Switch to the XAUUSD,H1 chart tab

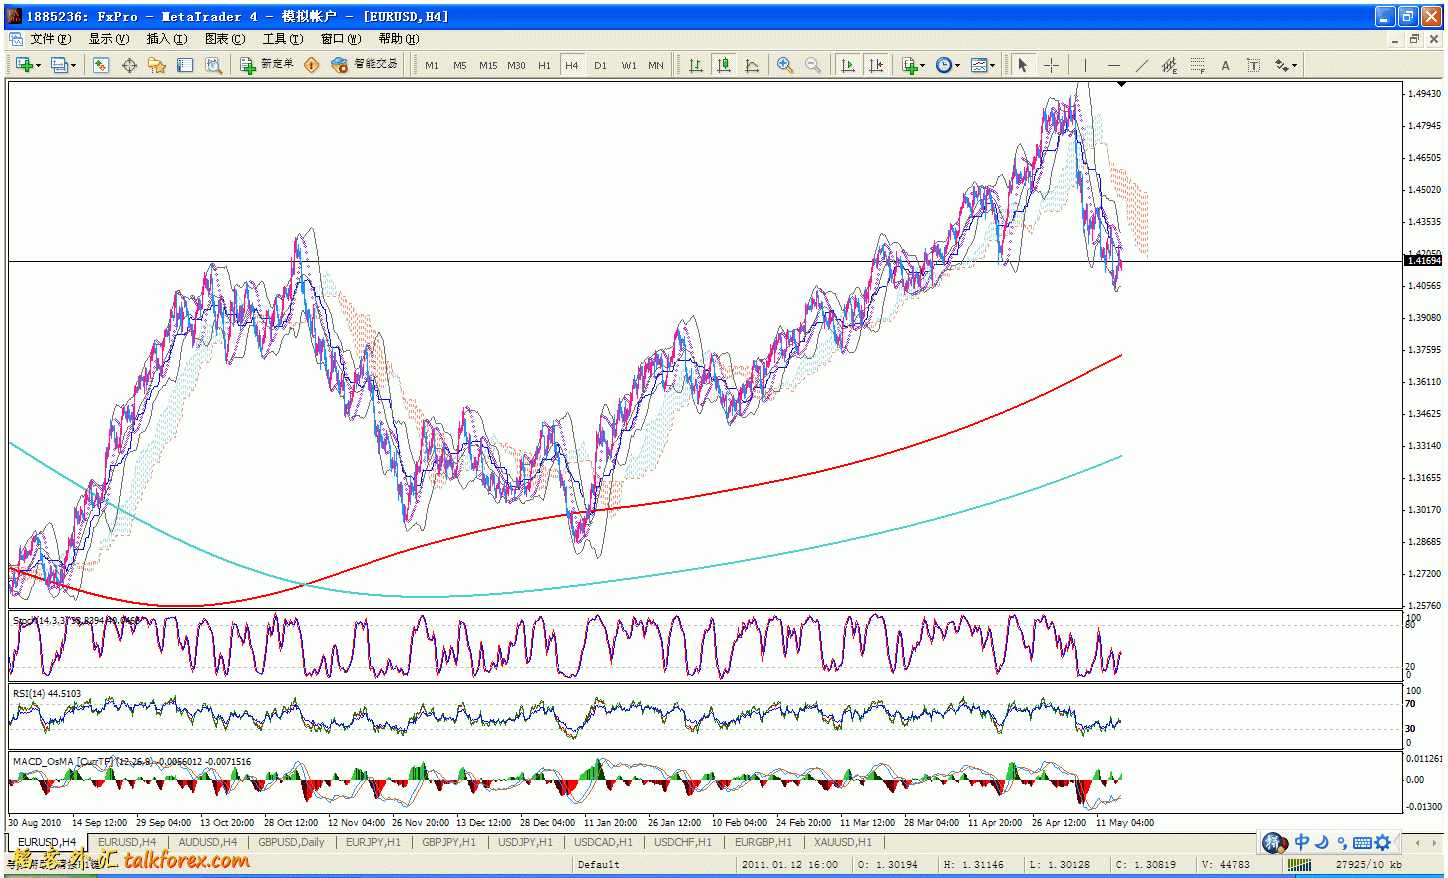pos(842,842)
